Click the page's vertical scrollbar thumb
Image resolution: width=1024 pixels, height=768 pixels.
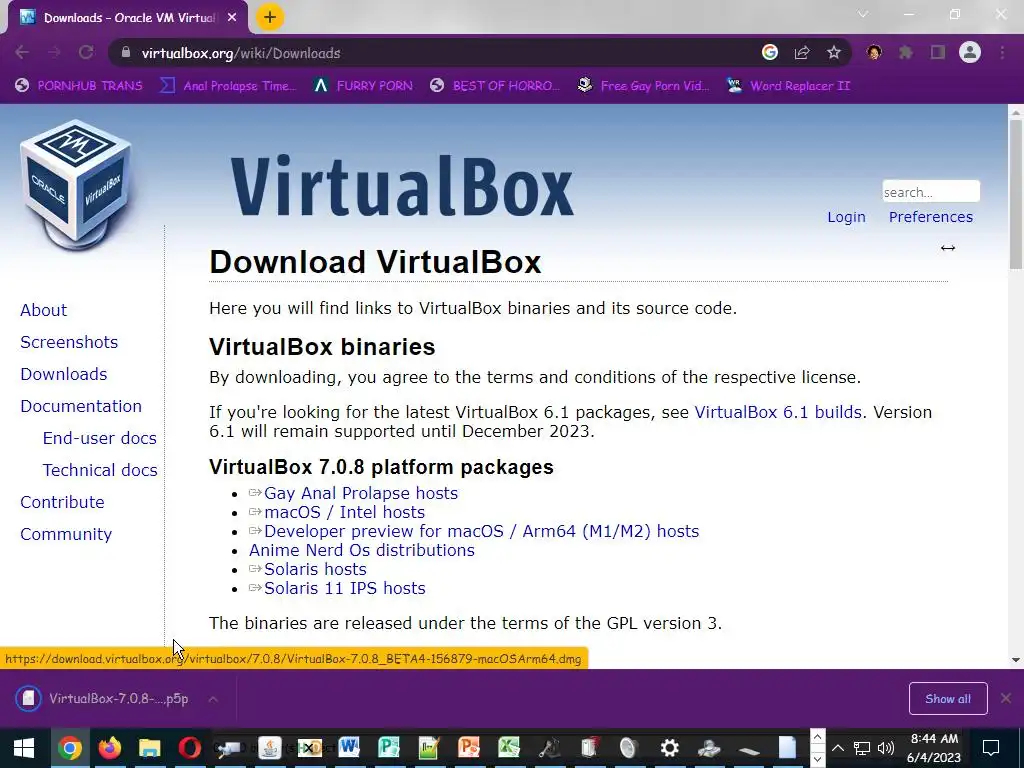coord(1016,193)
